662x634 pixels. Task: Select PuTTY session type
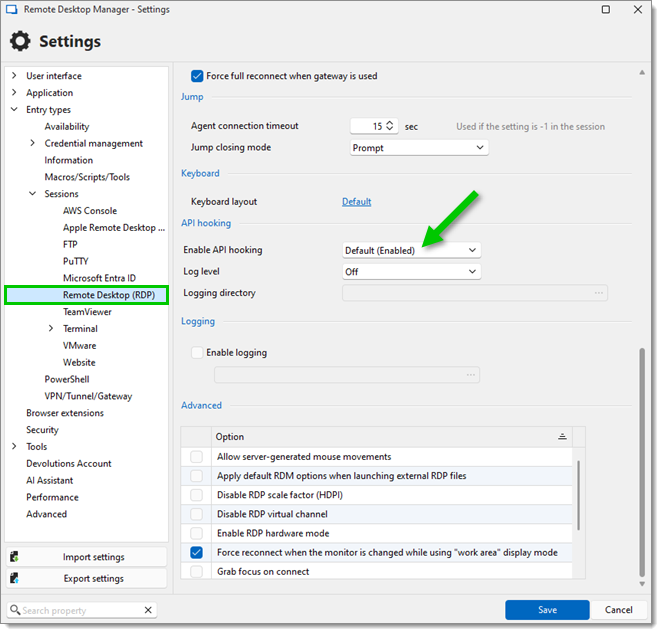coord(76,263)
